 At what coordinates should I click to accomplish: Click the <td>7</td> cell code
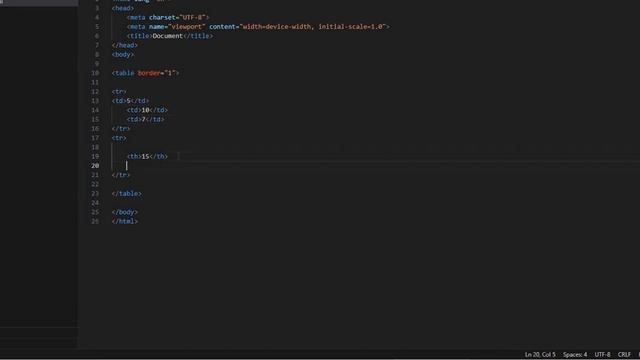pos(145,120)
